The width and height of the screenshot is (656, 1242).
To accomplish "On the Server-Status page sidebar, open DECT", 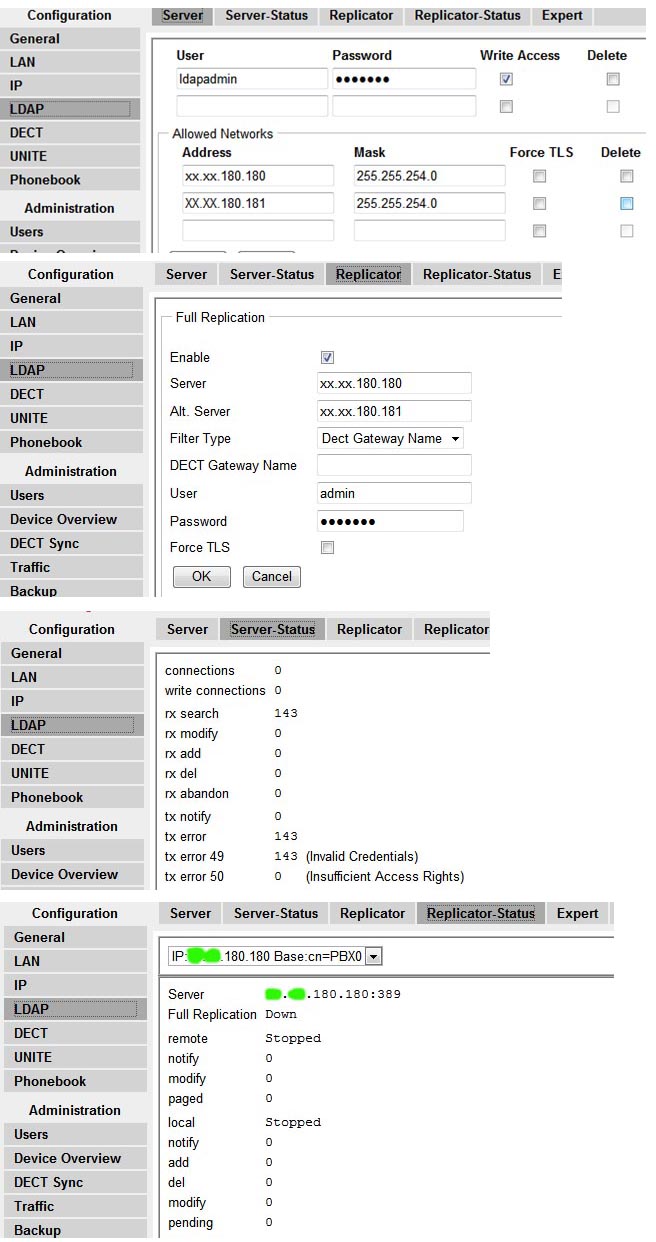I will pos(71,749).
